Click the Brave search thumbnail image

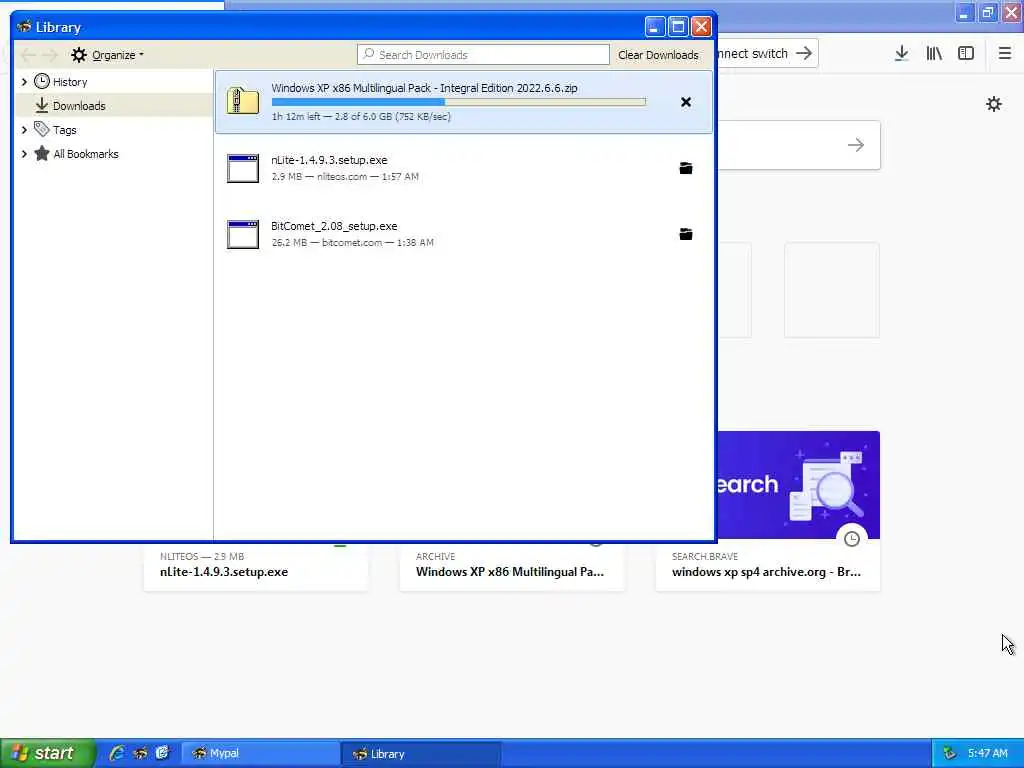pos(799,485)
